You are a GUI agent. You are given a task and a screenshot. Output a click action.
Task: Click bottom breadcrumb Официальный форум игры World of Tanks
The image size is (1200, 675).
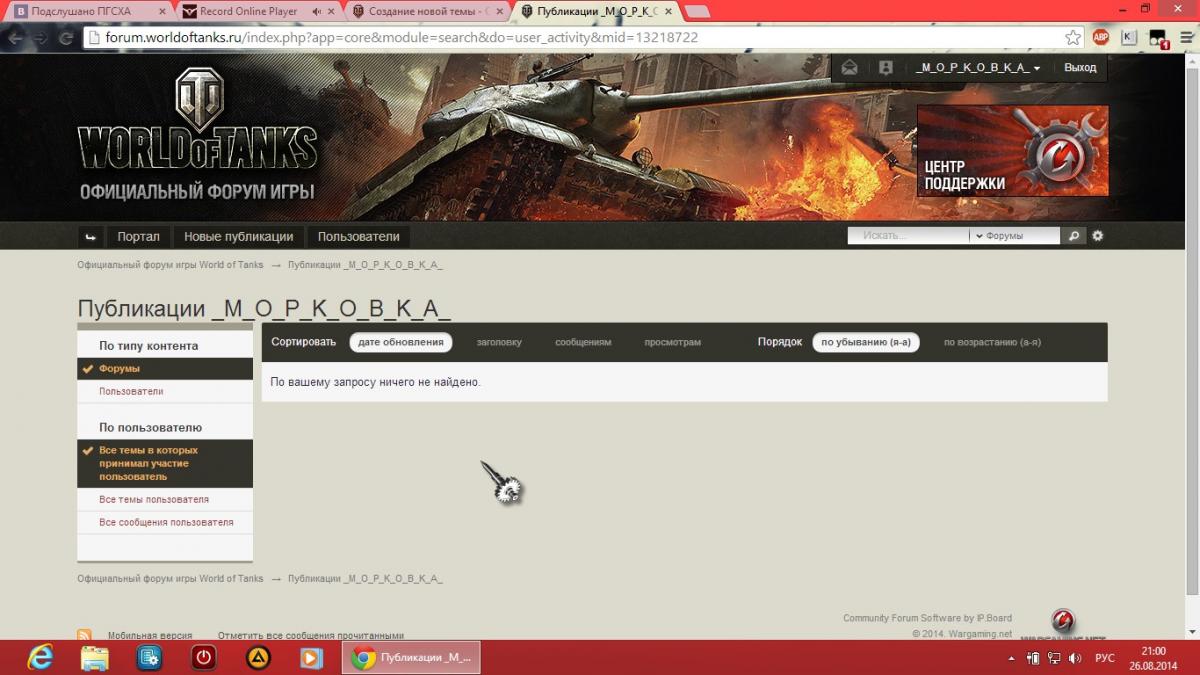click(x=171, y=579)
